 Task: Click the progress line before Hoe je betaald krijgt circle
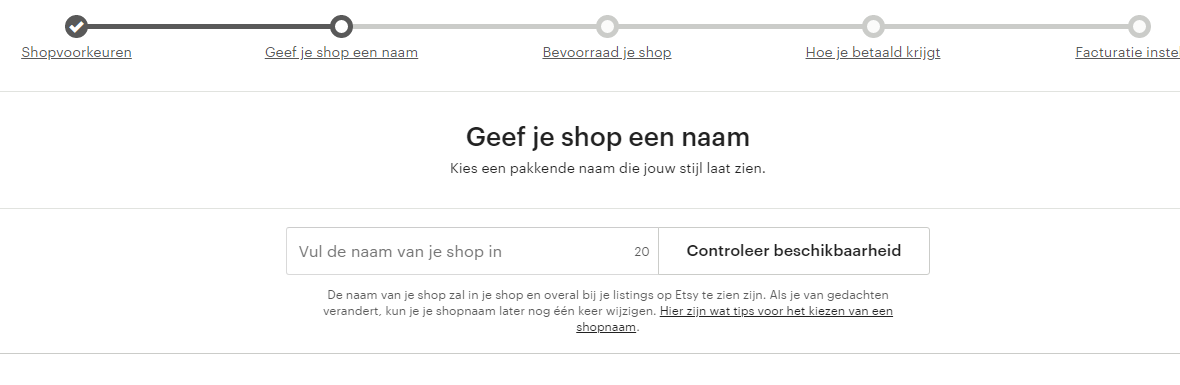[741, 26]
